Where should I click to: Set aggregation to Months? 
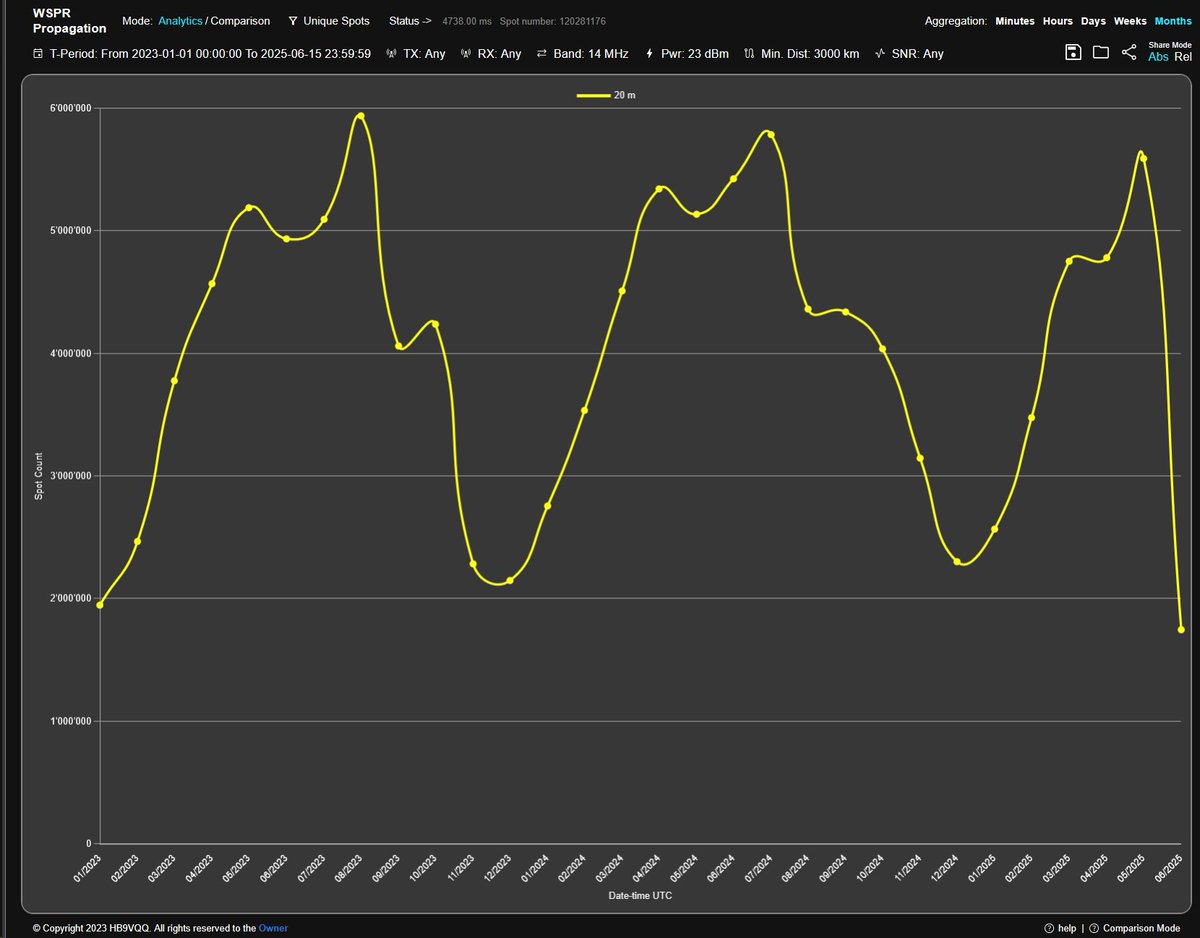(1173, 21)
